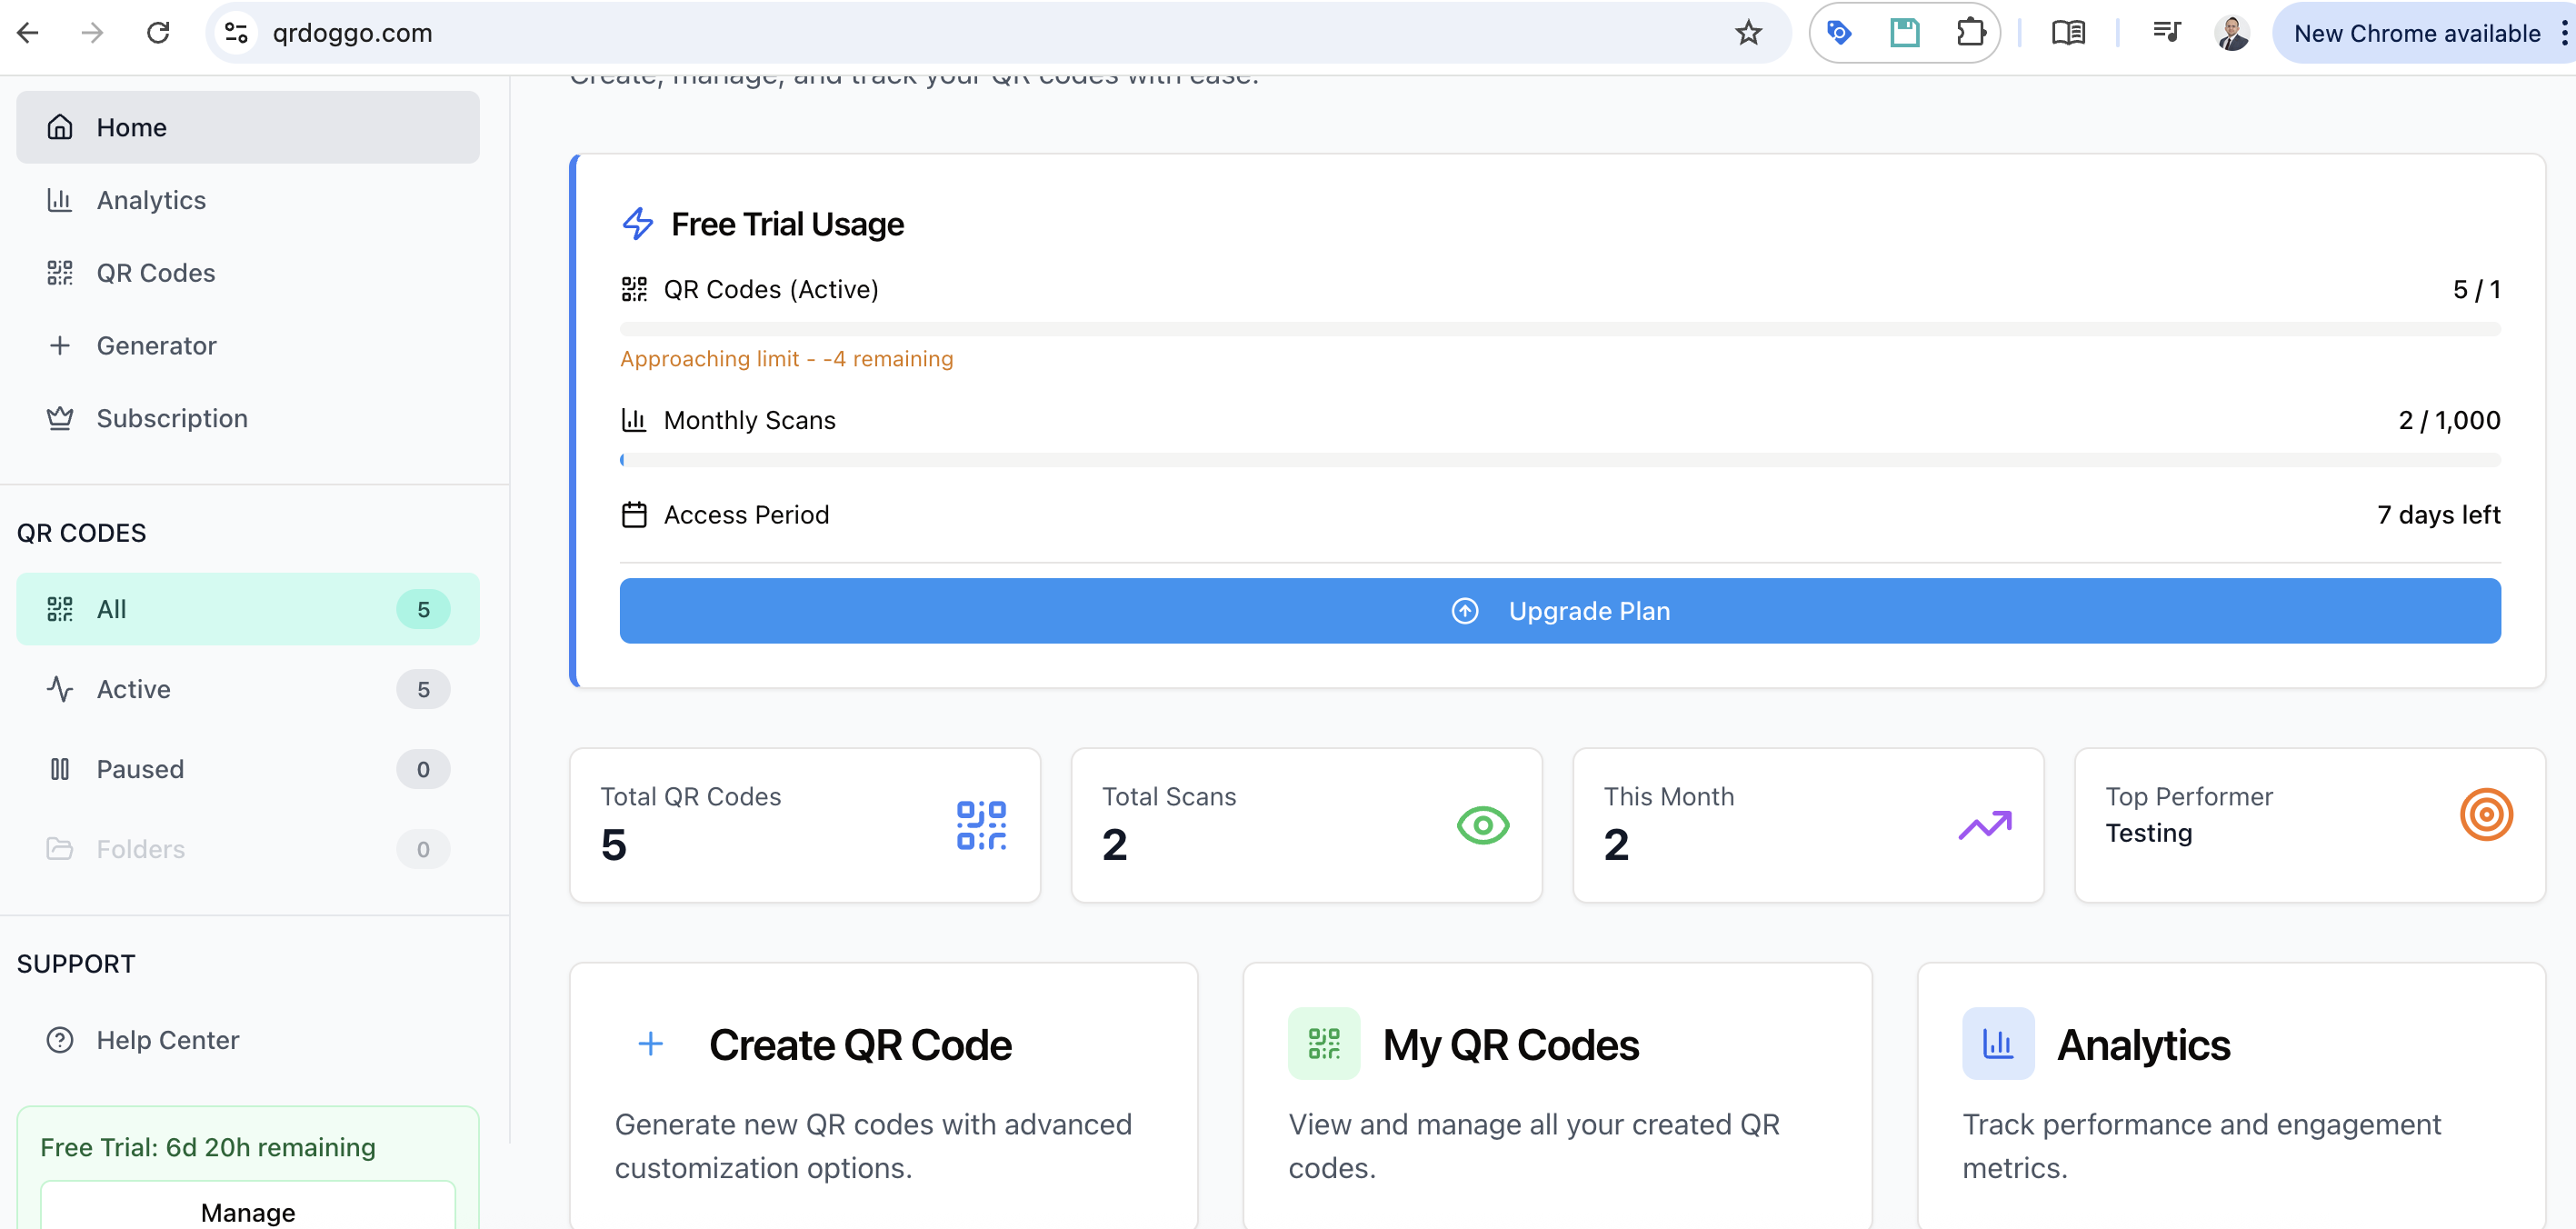Viewport: 2576px width, 1229px height.
Task: Click 'Free Trial: 6d 20h remaining' text
Action: pyautogui.click(x=208, y=1147)
